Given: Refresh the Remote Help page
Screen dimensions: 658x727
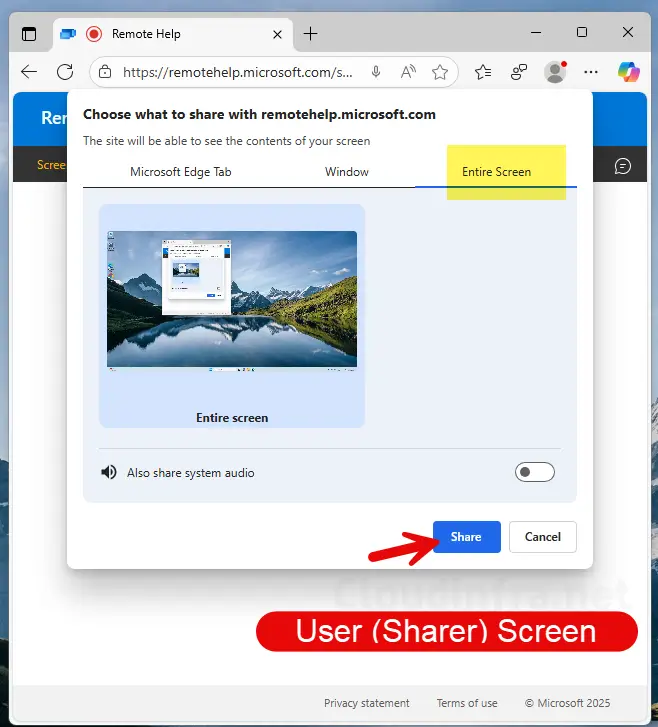Looking at the screenshot, I should [x=65, y=72].
